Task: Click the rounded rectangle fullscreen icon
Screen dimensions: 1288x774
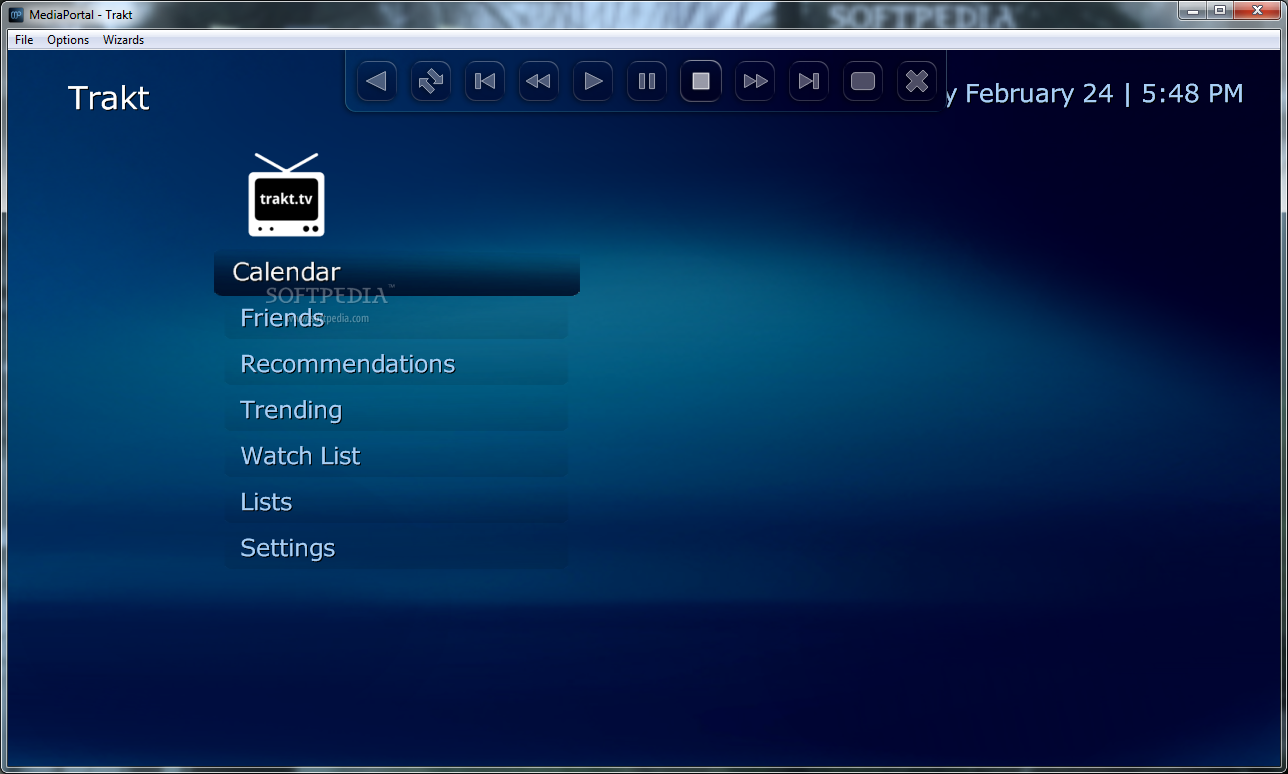Action: (x=863, y=81)
